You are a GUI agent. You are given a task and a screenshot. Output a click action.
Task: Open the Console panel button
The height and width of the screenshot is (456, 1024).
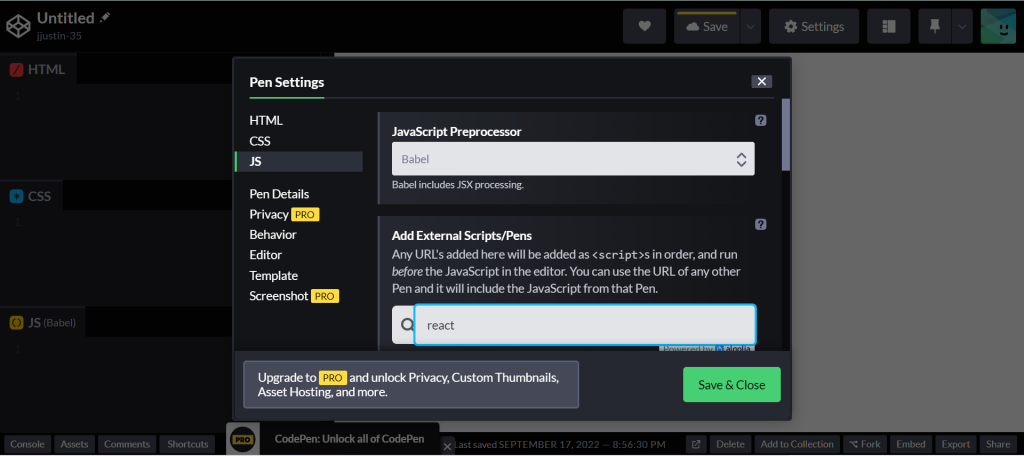(x=27, y=444)
